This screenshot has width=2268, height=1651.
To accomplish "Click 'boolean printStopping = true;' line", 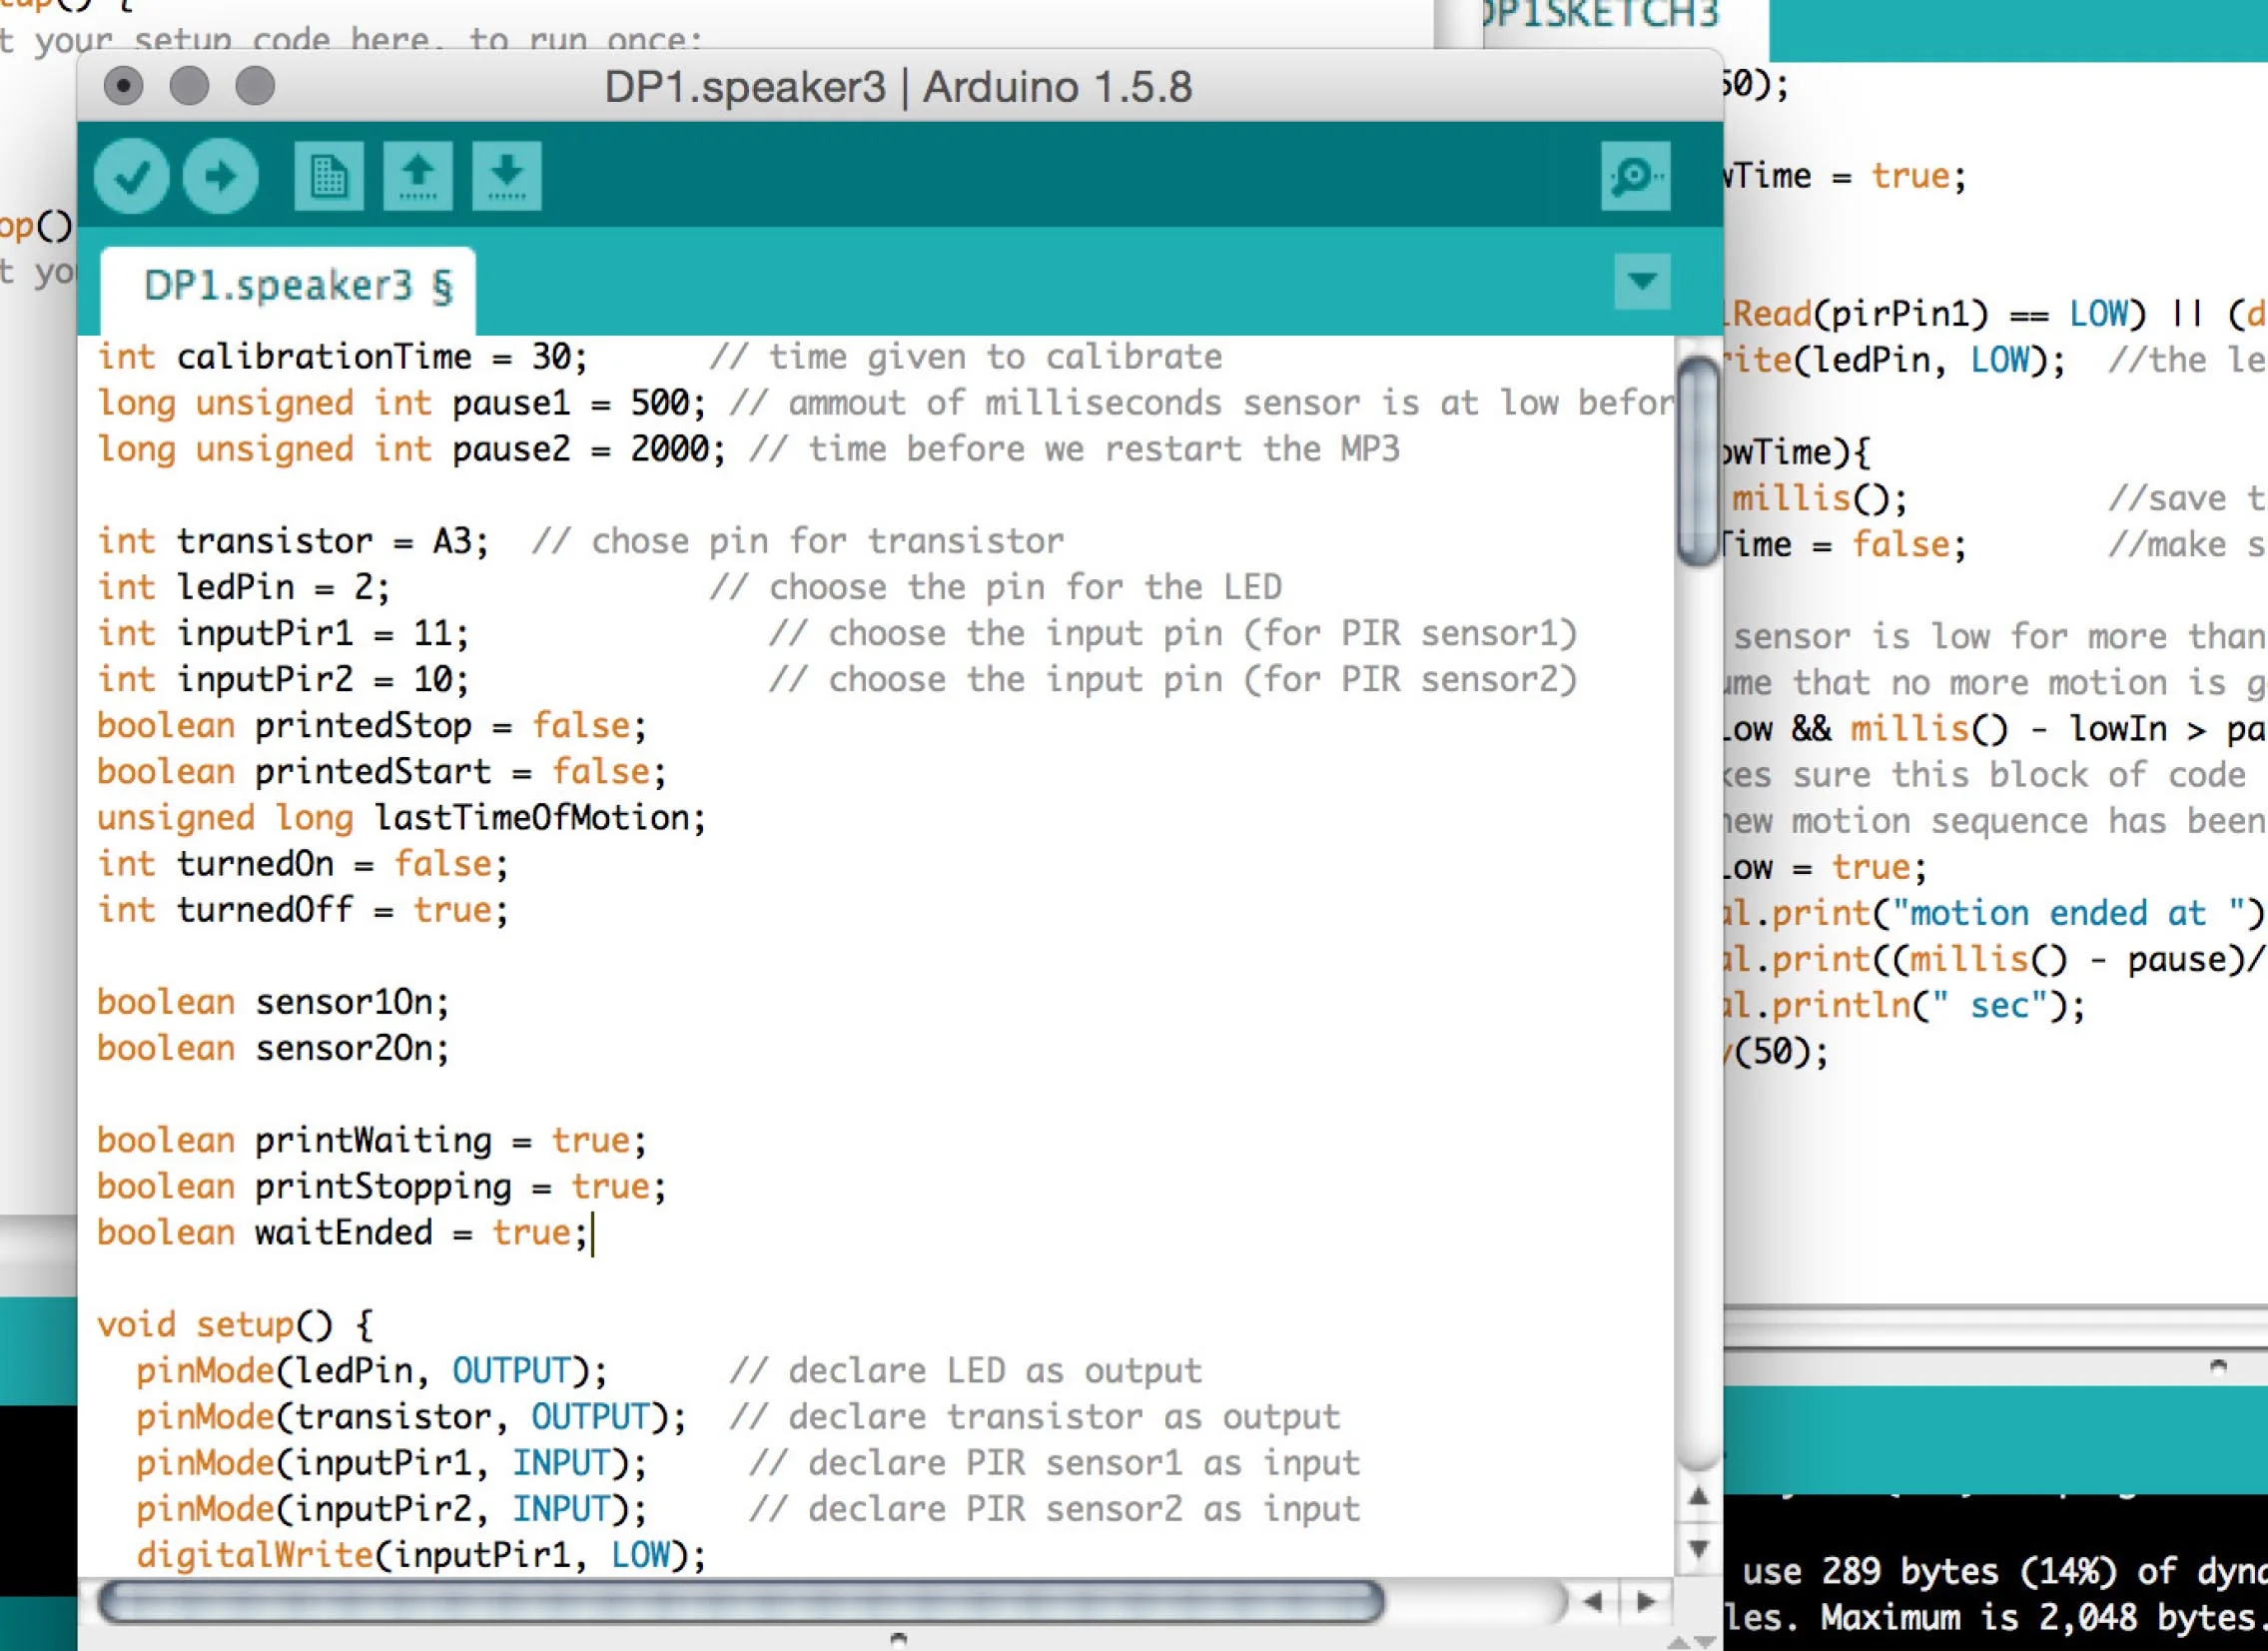I will coord(382,1186).
